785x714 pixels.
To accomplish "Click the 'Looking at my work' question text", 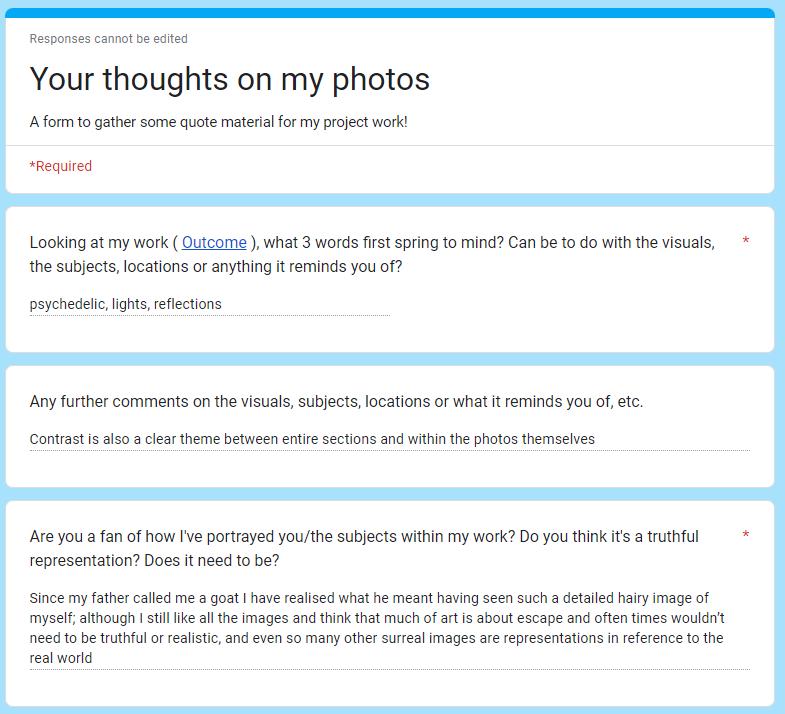I will coord(100,242).
